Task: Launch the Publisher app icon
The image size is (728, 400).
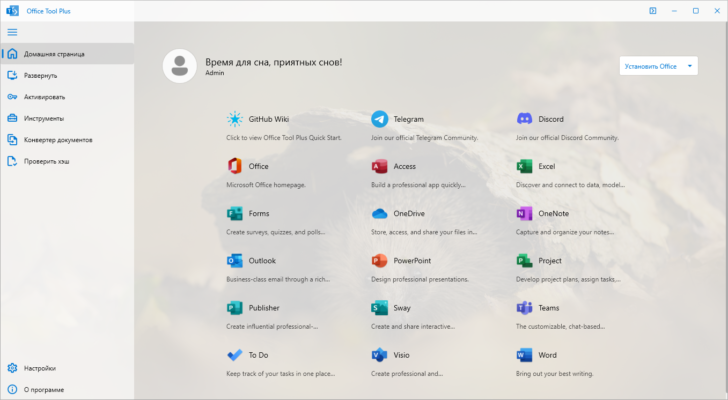Action: tap(234, 308)
